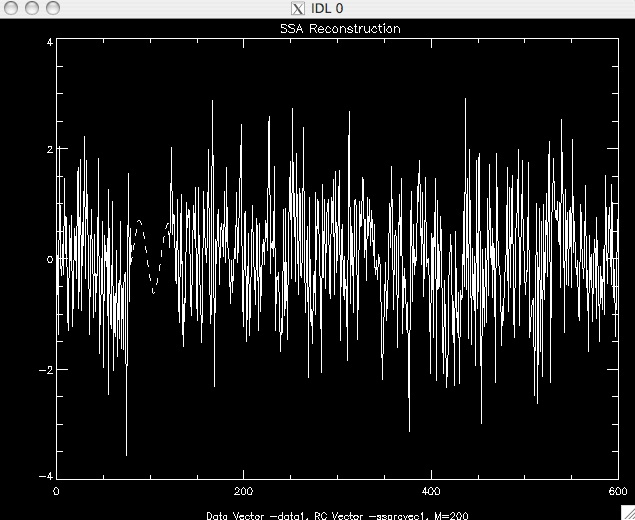The height and width of the screenshot is (520, 635).
Task: Zoom the IDL 0 window
Action: click(52, 8)
